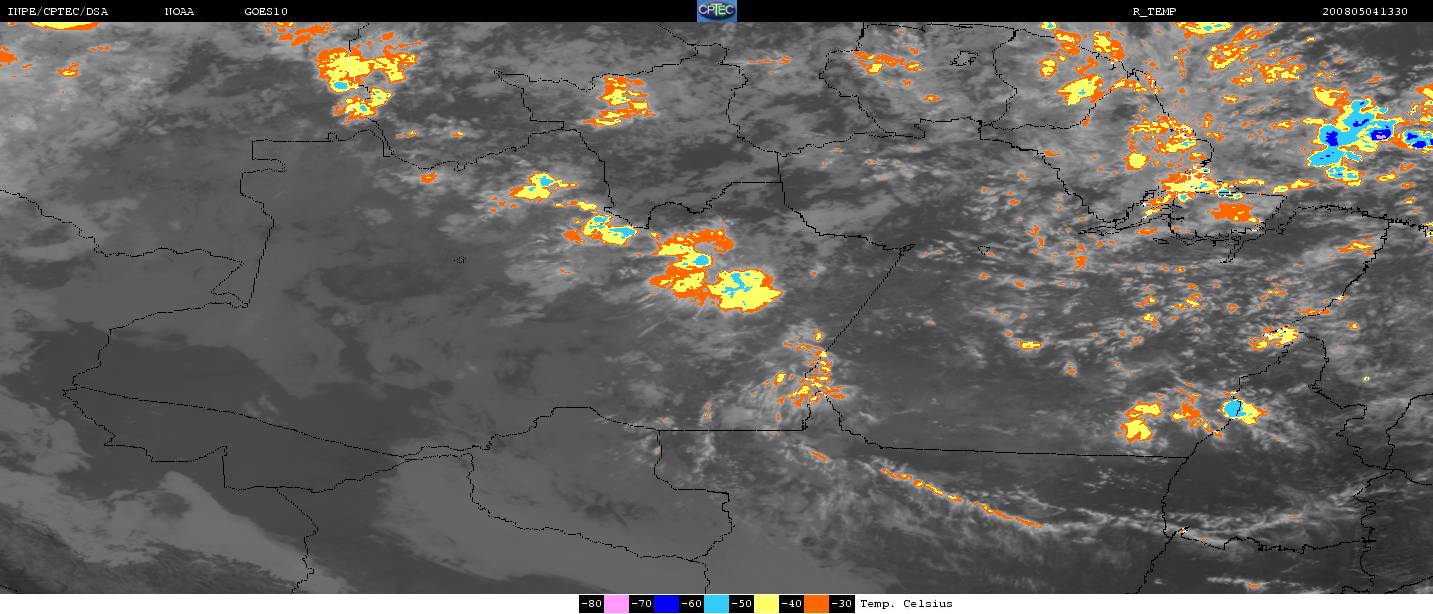This screenshot has width=1433, height=614.
Task: Click the yellow legend color swatch
Action: pos(766,604)
